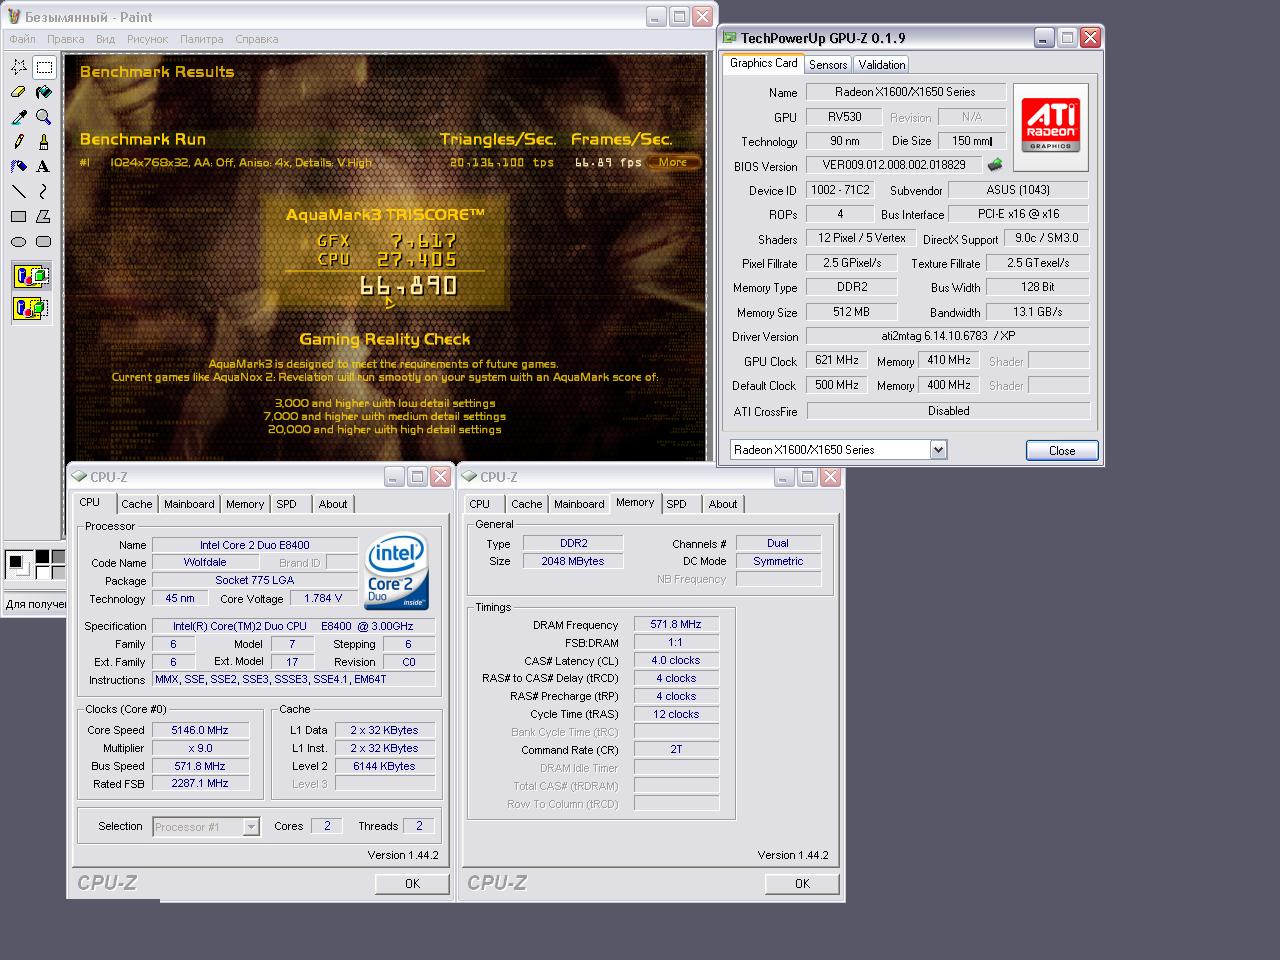
Task: Open the Правка menu in Paint
Action: click(66, 39)
